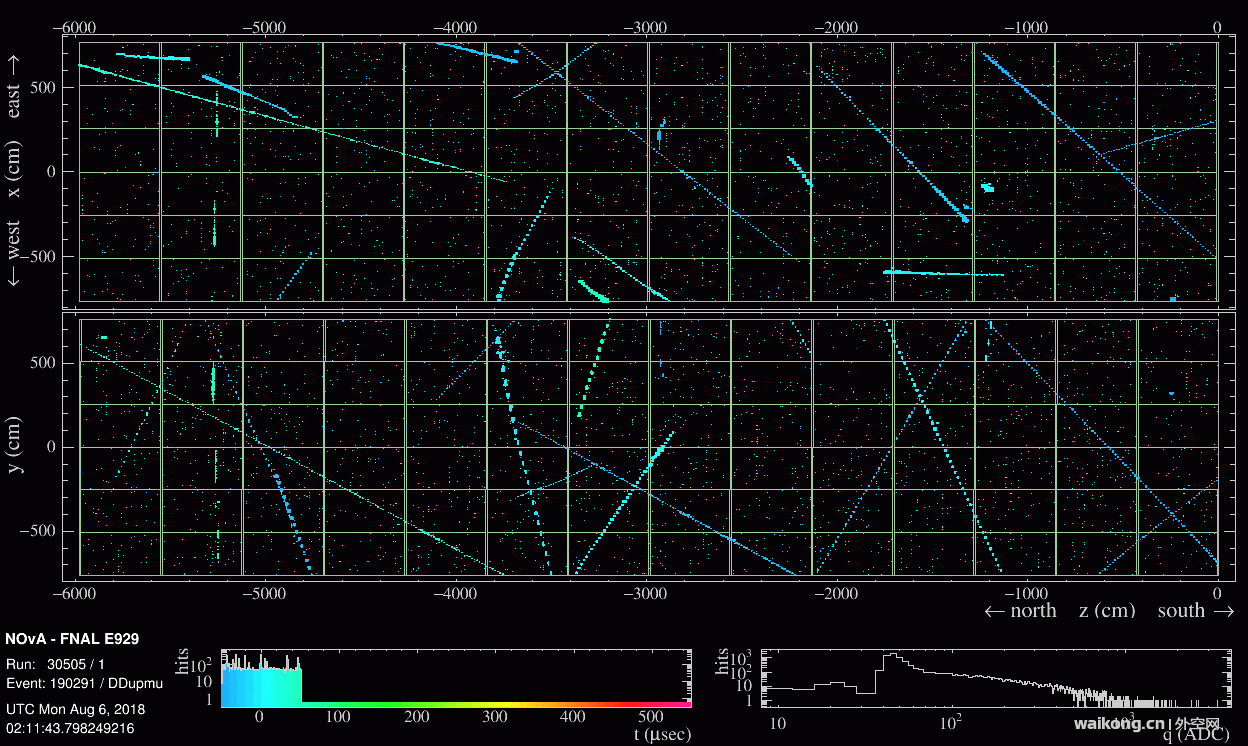Select the 'UTC Mon Aug 6, 2018' date text
Image resolution: width=1248 pixels, height=746 pixels.
click(75, 709)
